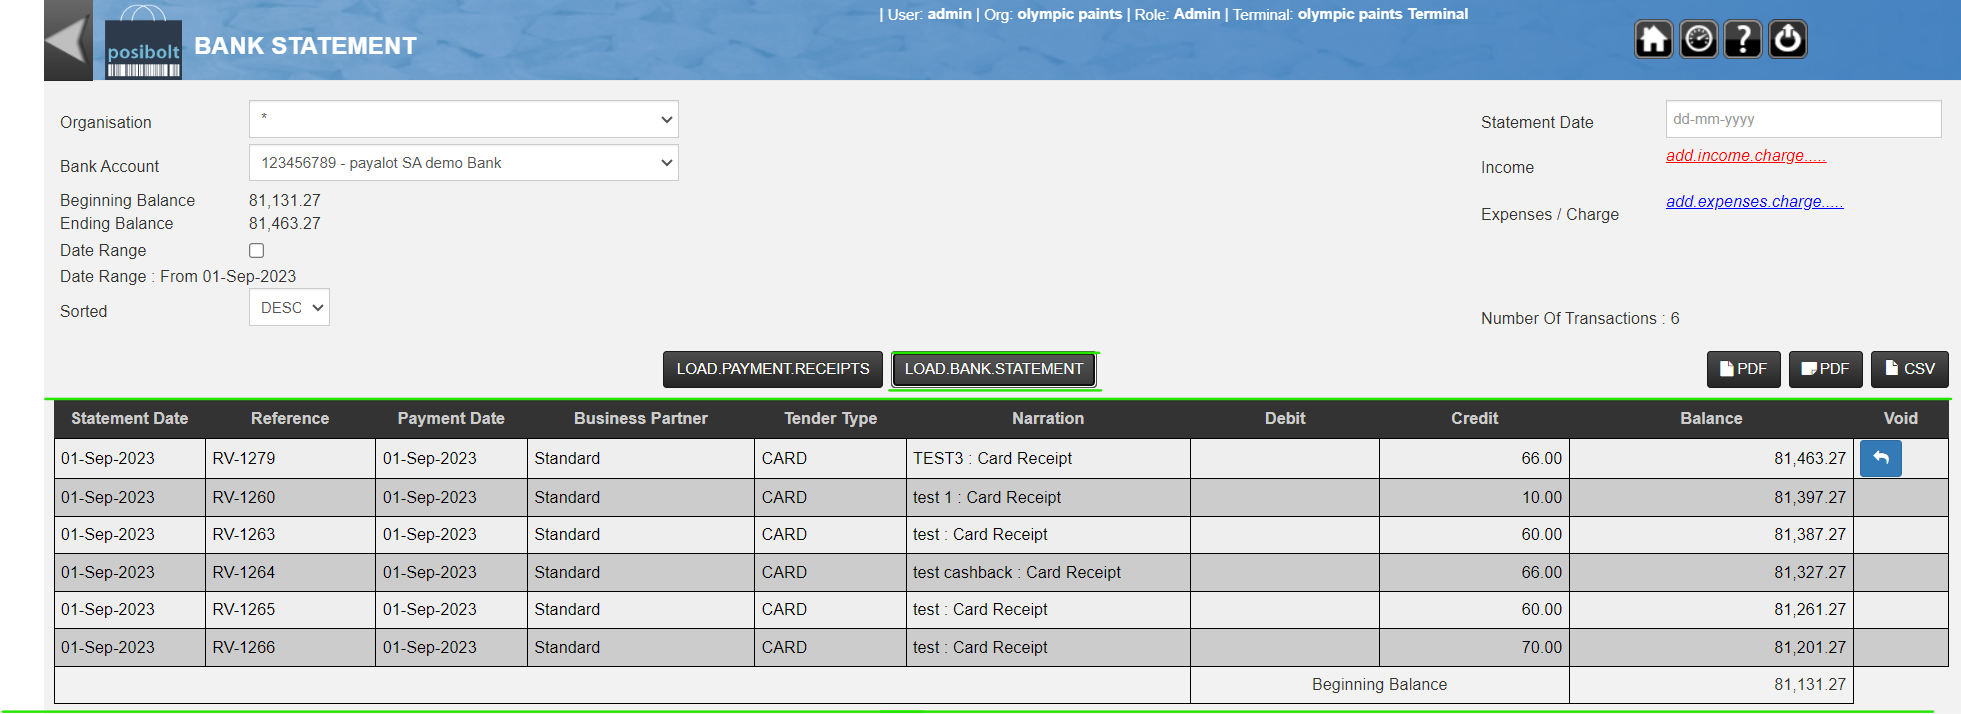Open the dashboard gauge icon
Viewport: 1961px width, 714px height.
tap(1698, 40)
